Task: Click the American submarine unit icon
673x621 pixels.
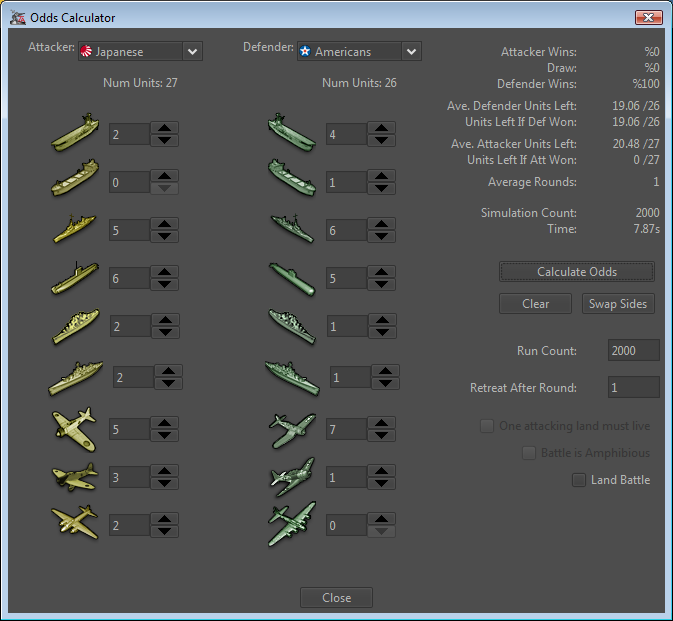Action: coord(292,279)
